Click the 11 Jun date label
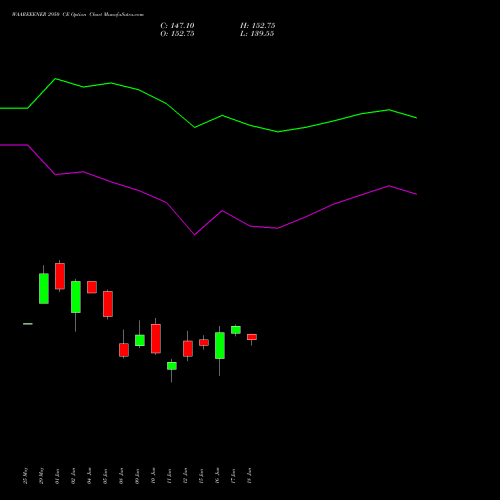 tap(170, 476)
